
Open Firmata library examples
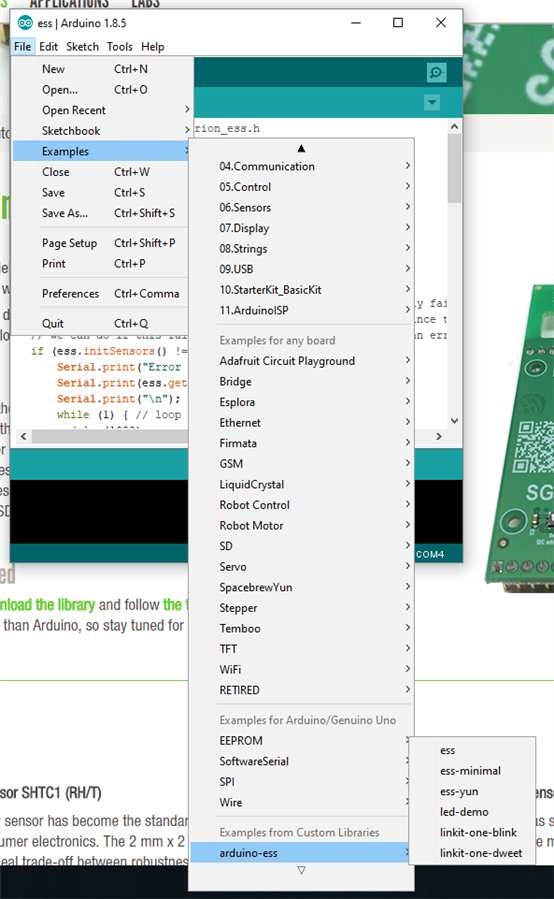(301, 444)
